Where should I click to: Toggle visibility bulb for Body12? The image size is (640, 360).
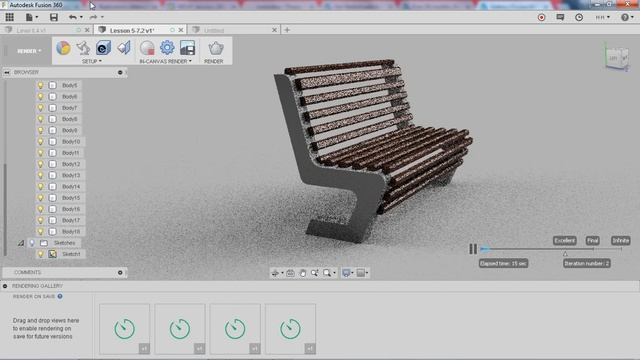pos(40,164)
